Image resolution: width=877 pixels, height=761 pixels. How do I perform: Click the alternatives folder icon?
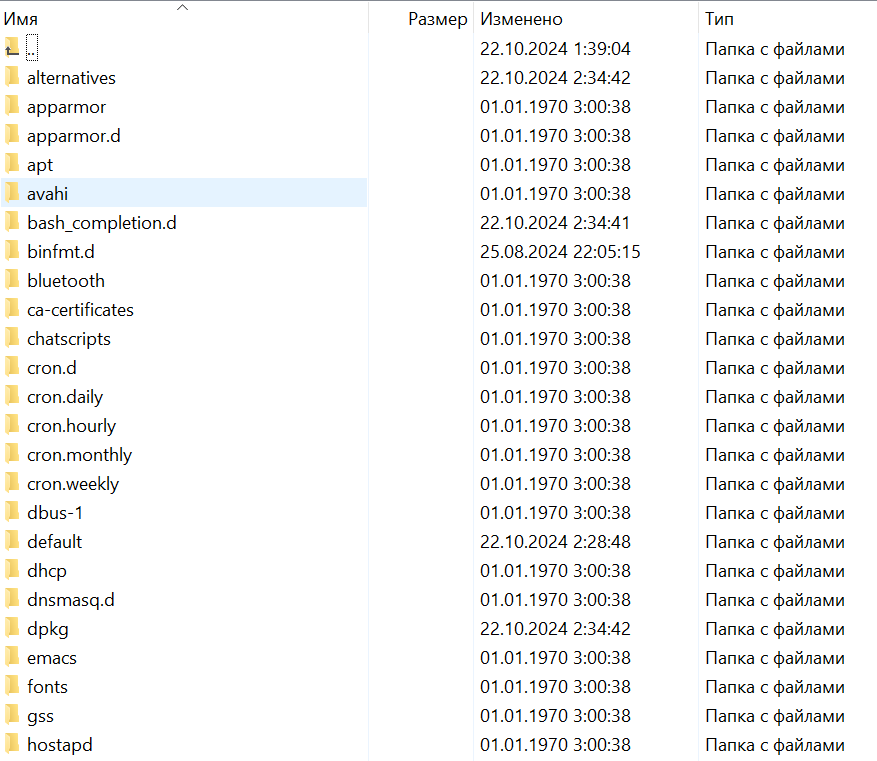coord(12,77)
